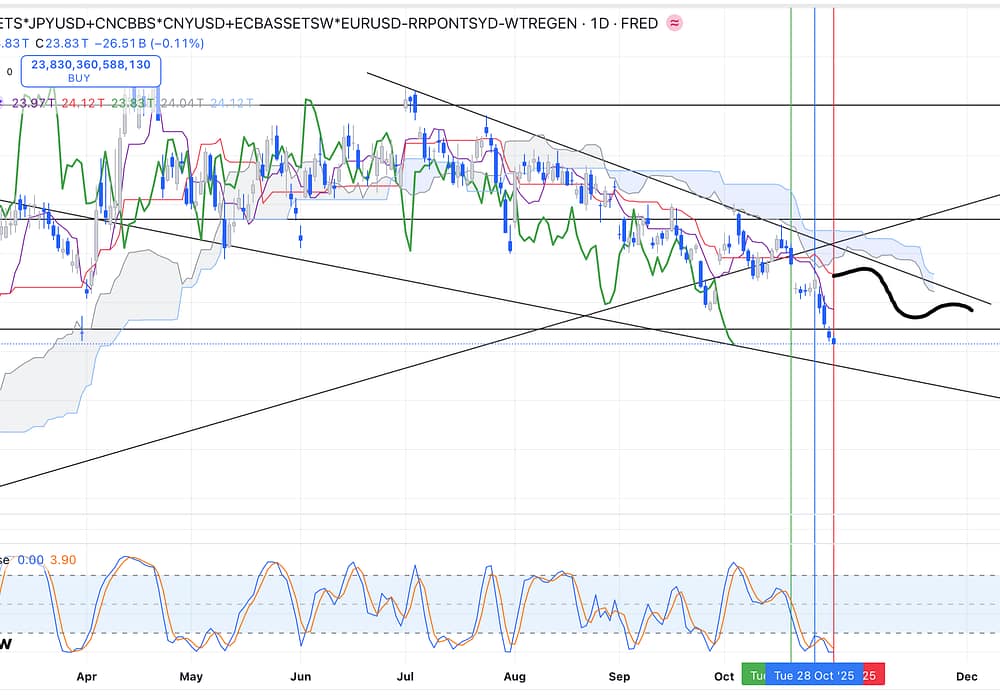Click the symbol formula title text
This screenshot has width=1000, height=700.
[x=290, y=22]
